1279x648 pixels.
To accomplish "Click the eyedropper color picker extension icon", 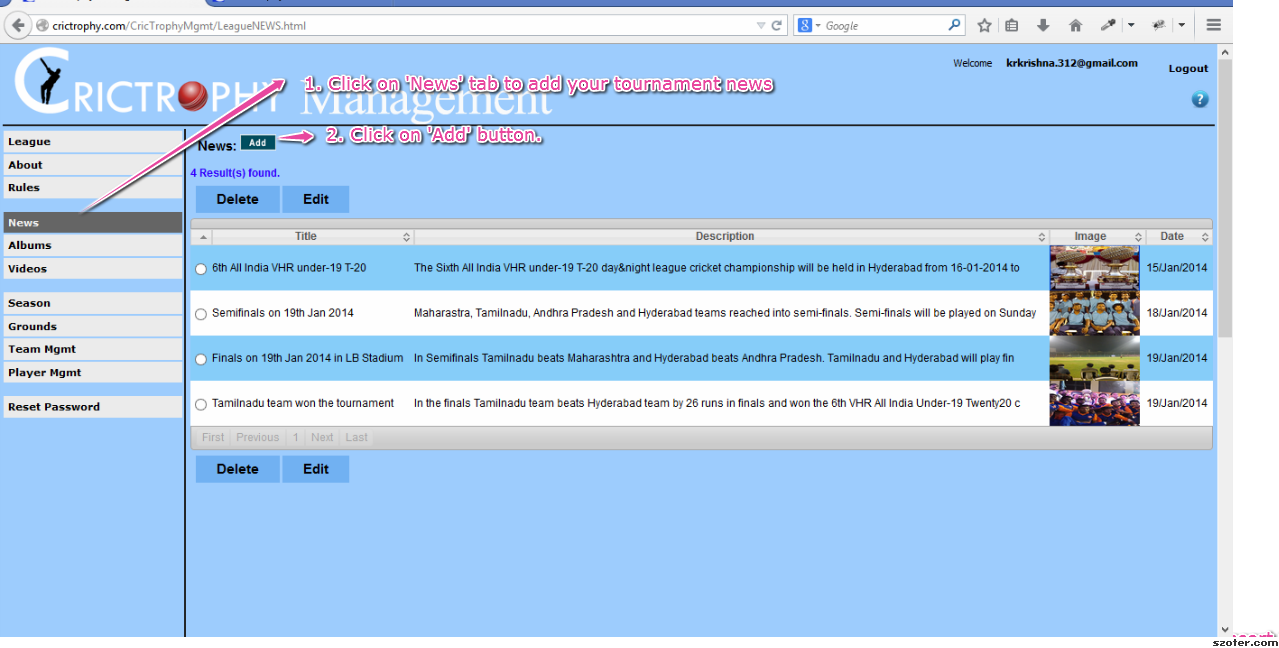I will 1108,26.
